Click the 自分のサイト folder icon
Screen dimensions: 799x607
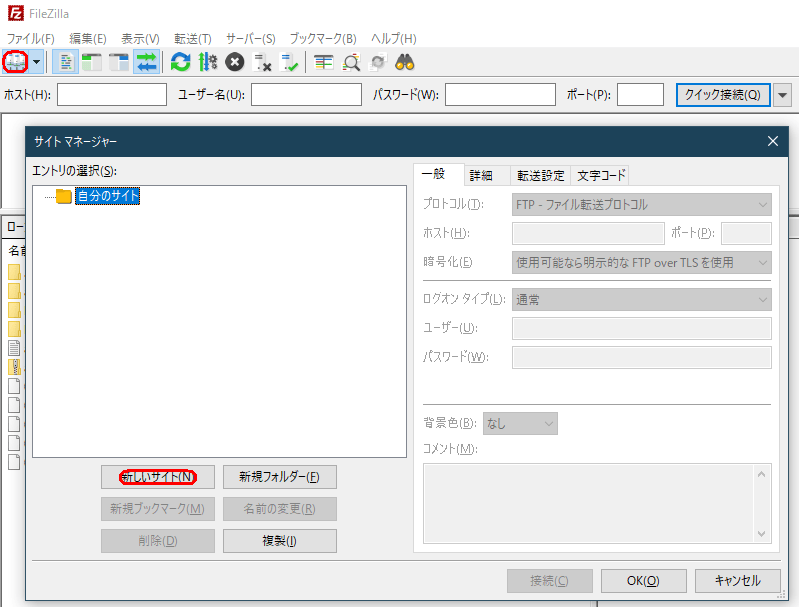click(x=64, y=196)
